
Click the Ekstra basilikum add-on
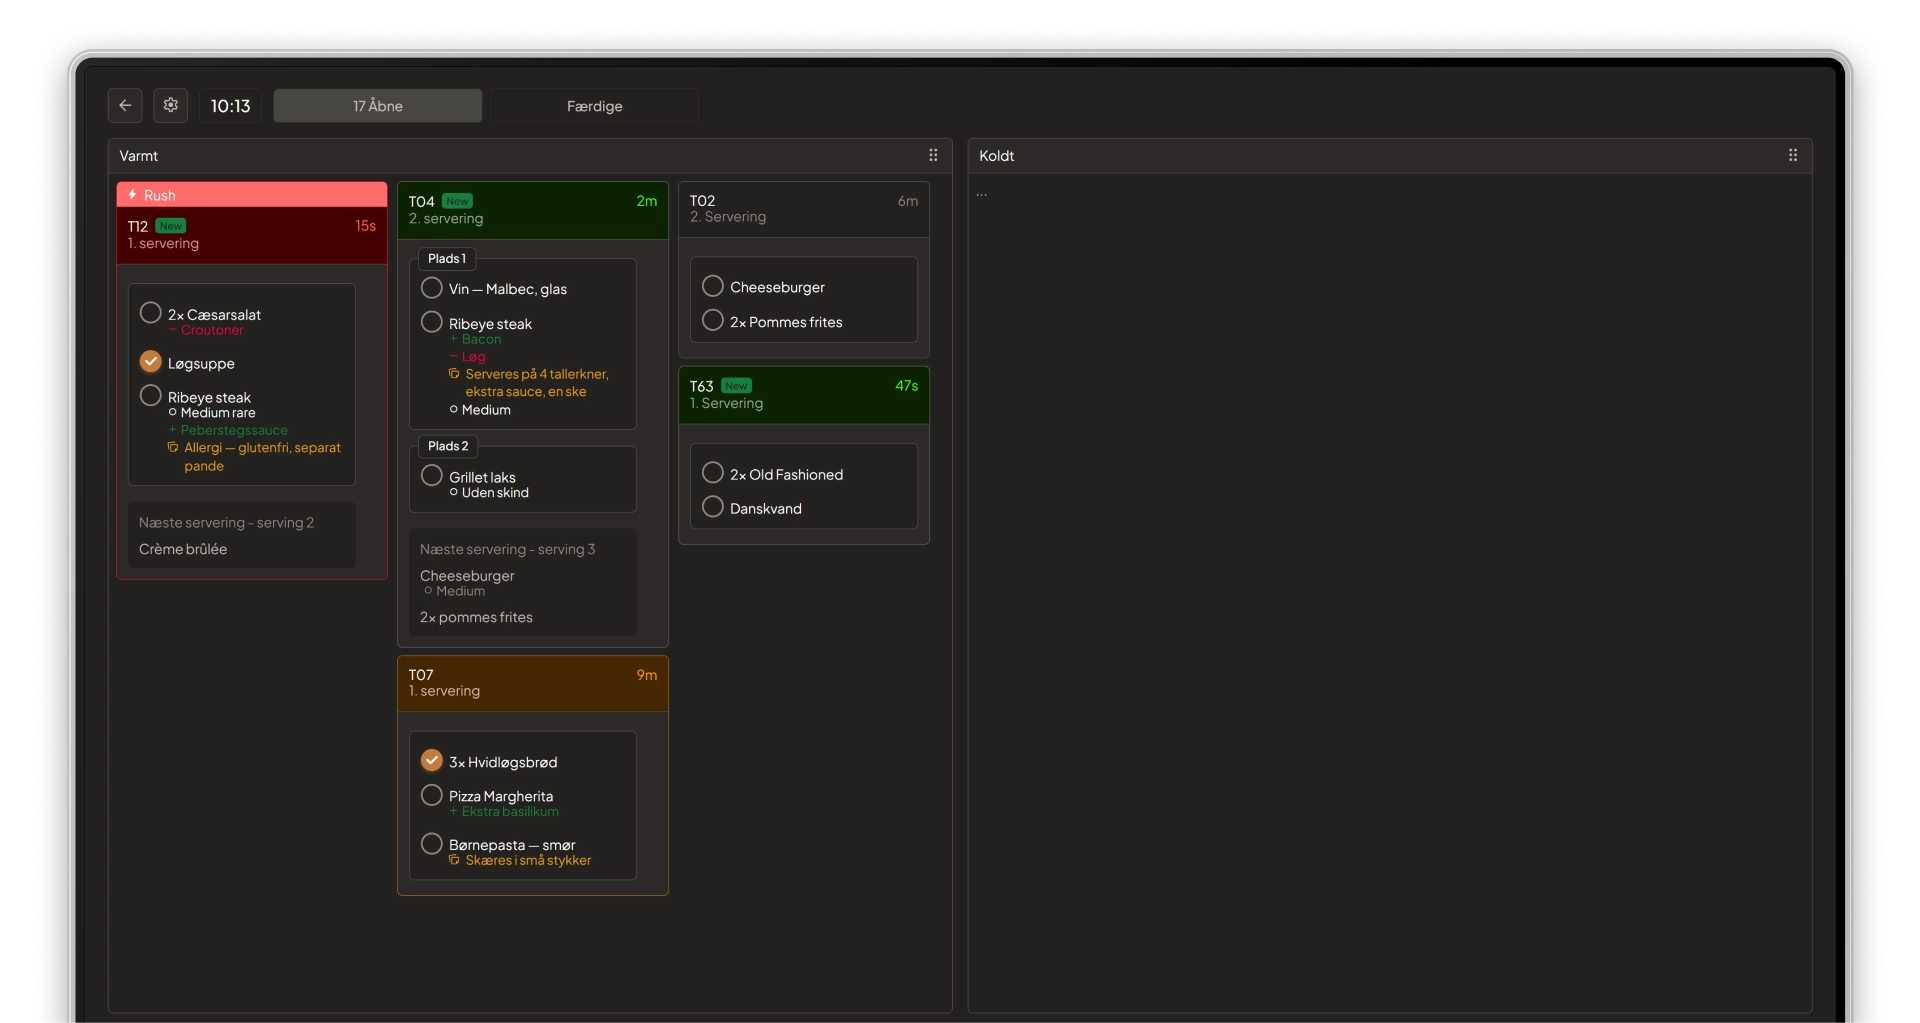pyautogui.click(x=504, y=812)
